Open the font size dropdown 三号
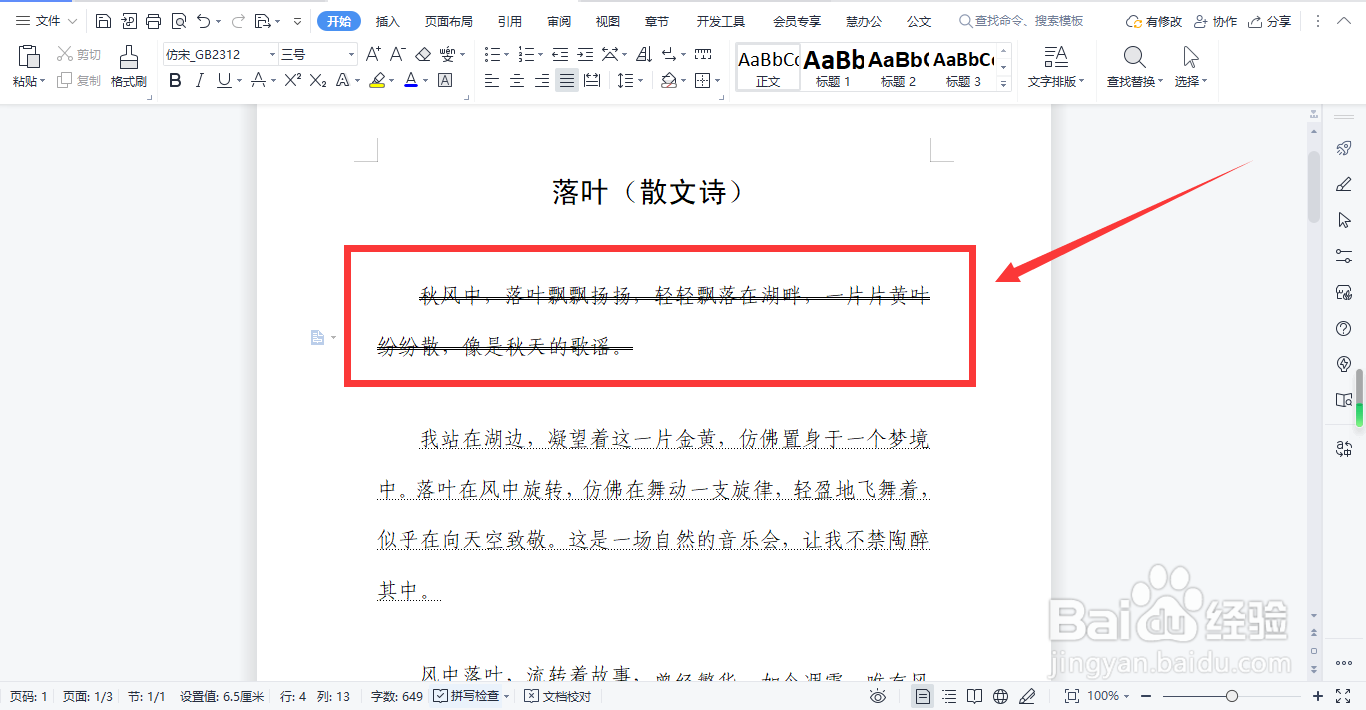Image resolution: width=1366 pixels, height=710 pixels. tap(351, 54)
